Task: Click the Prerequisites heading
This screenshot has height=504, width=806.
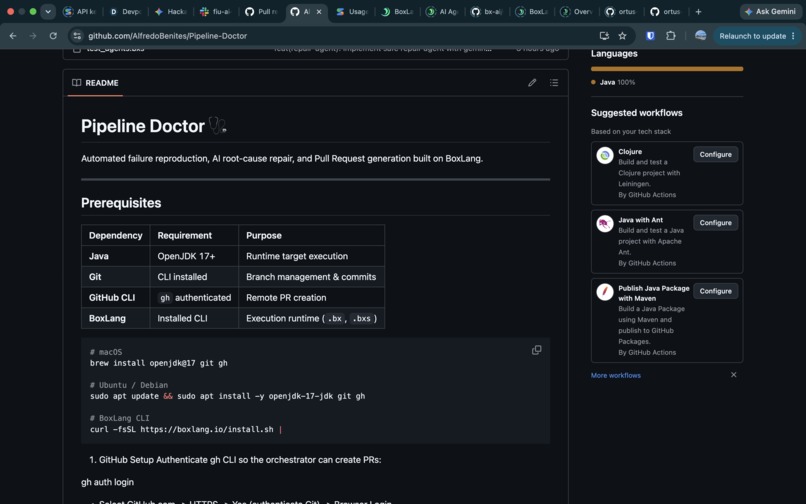Action: pos(121,203)
